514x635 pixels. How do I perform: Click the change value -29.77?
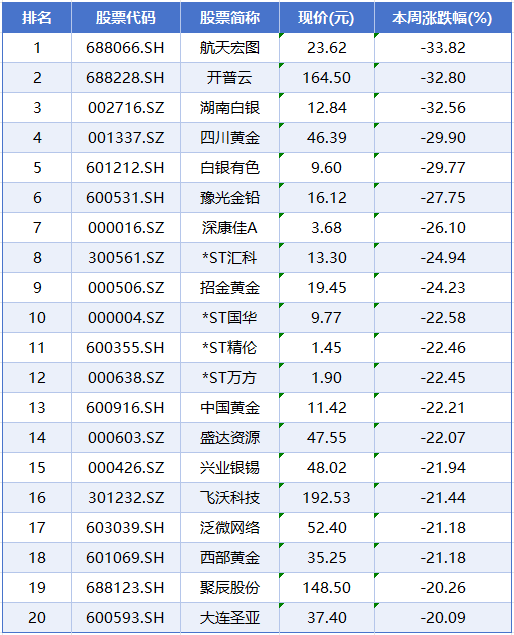443,168
